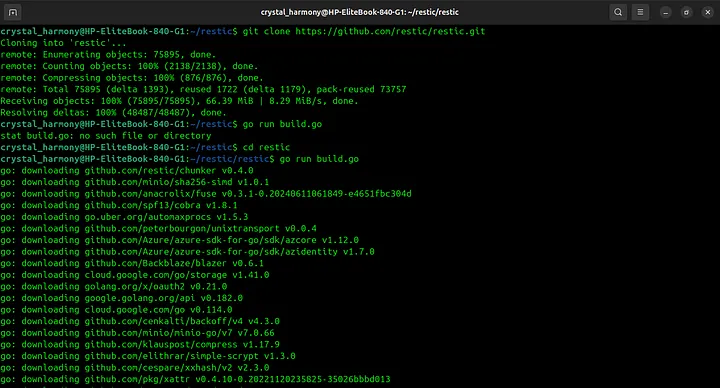Click the golang.org/x/oauth2 v0.21.0 line

(x=113, y=287)
